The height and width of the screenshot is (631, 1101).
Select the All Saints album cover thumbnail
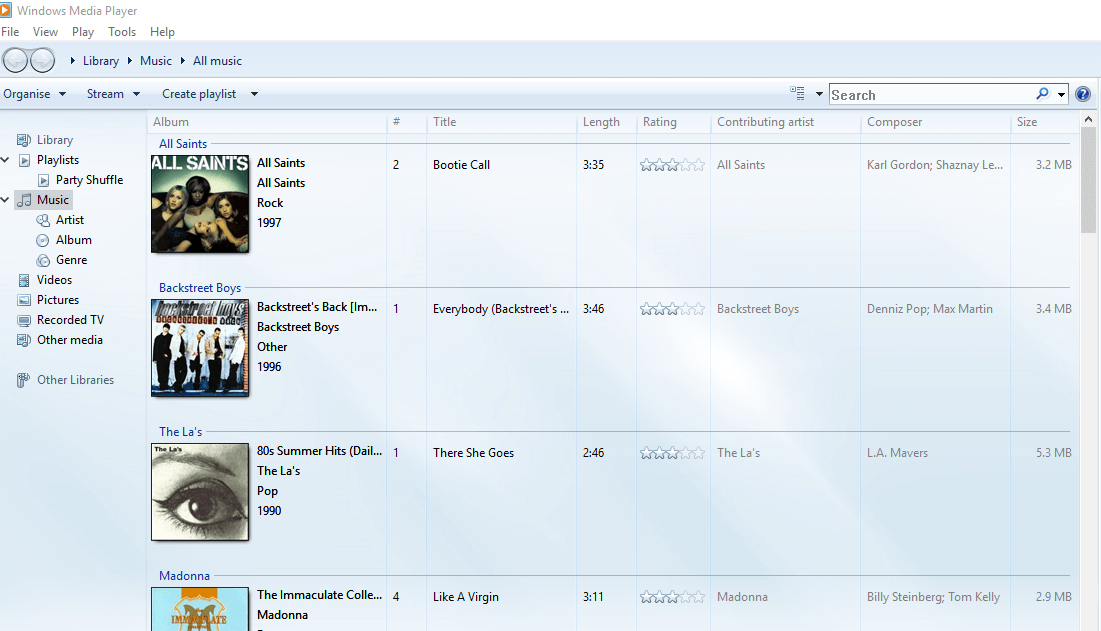(x=200, y=204)
